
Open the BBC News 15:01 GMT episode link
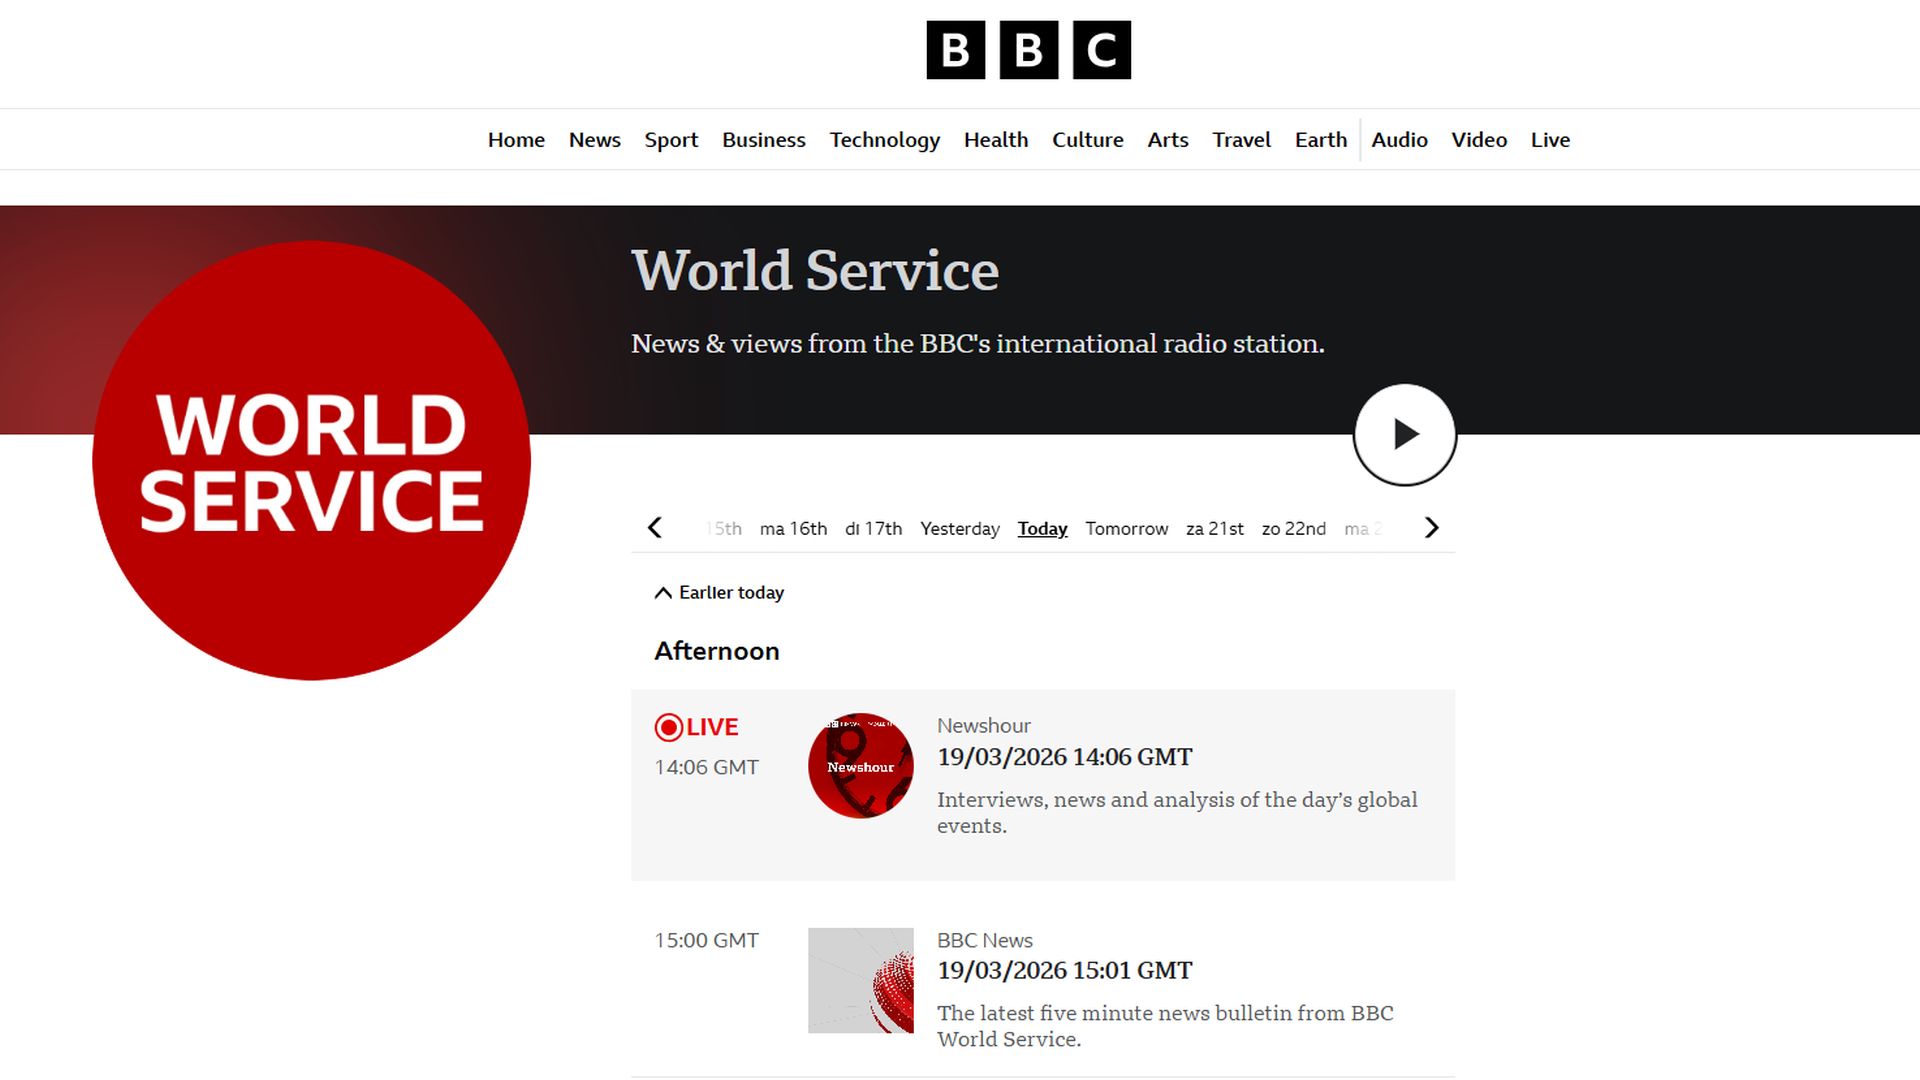click(x=1064, y=970)
